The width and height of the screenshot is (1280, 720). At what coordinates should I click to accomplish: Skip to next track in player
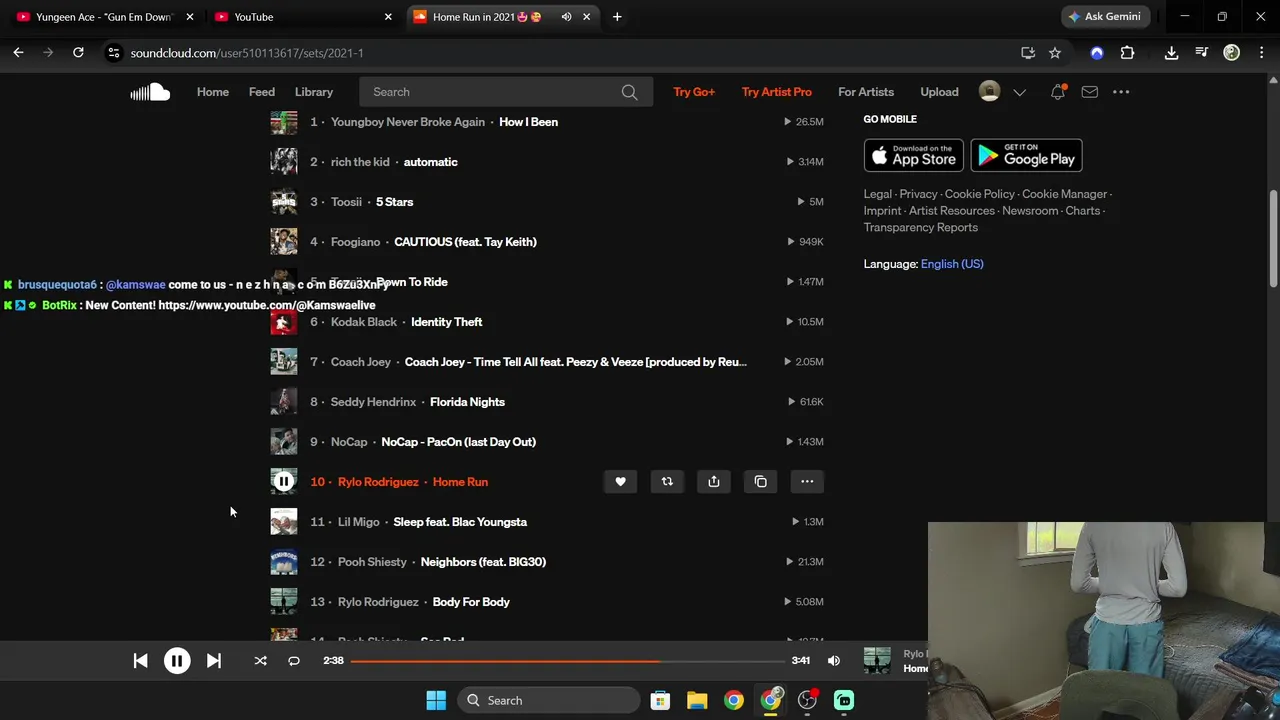coord(214,660)
